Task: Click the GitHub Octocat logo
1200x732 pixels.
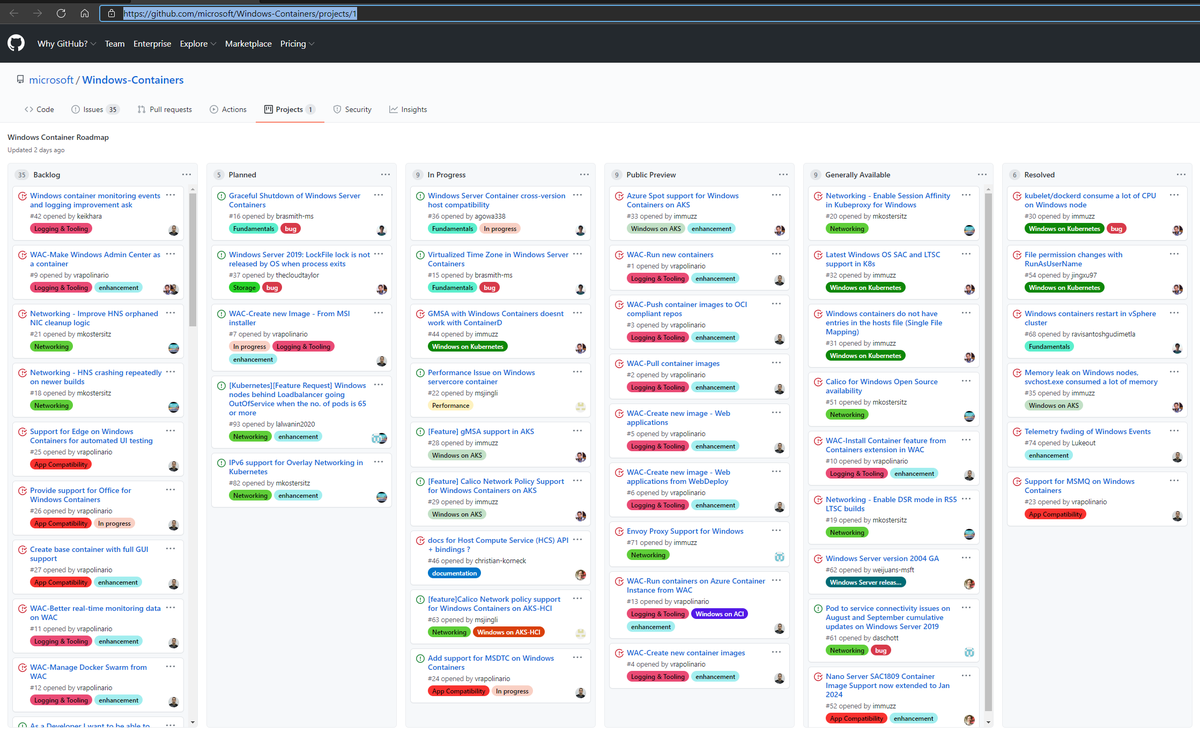Action: tap(16, 43)
